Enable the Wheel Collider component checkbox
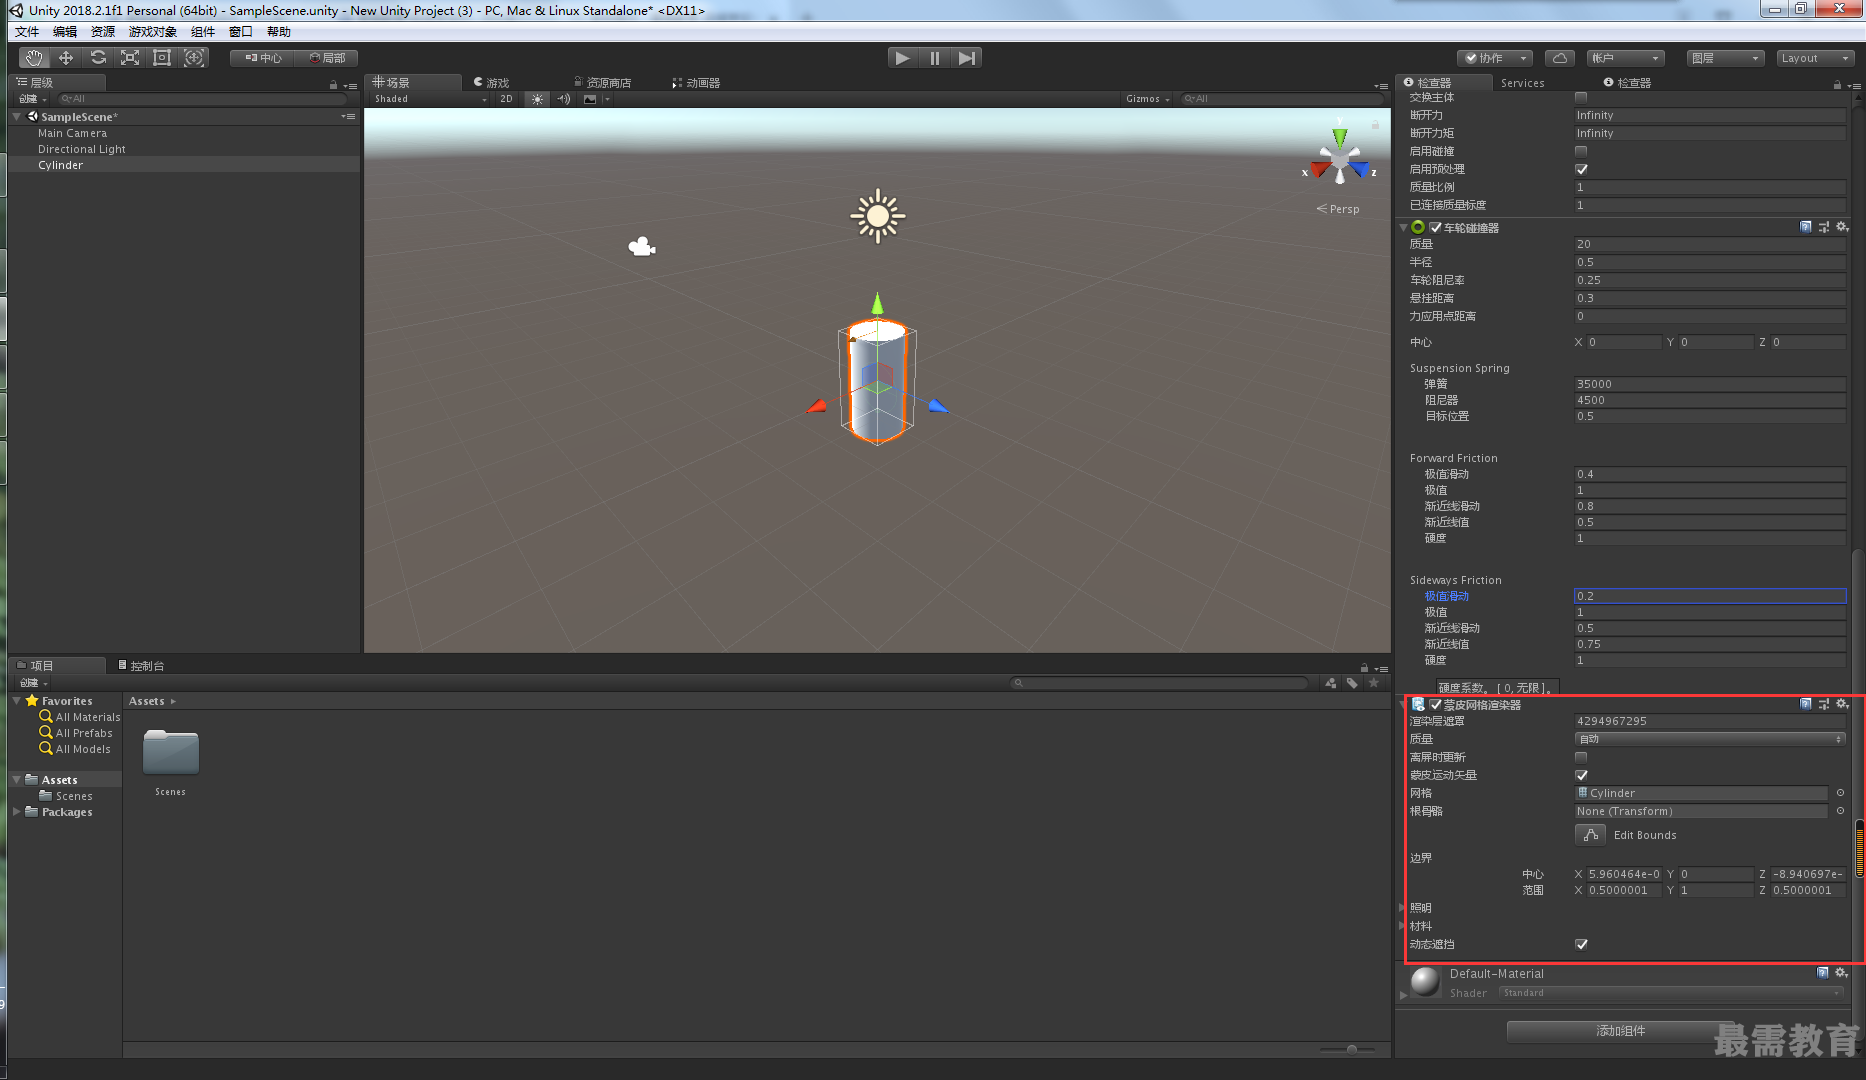Image resolution: width=1866 pixels, height=1080 pixels. (1436, 228)
